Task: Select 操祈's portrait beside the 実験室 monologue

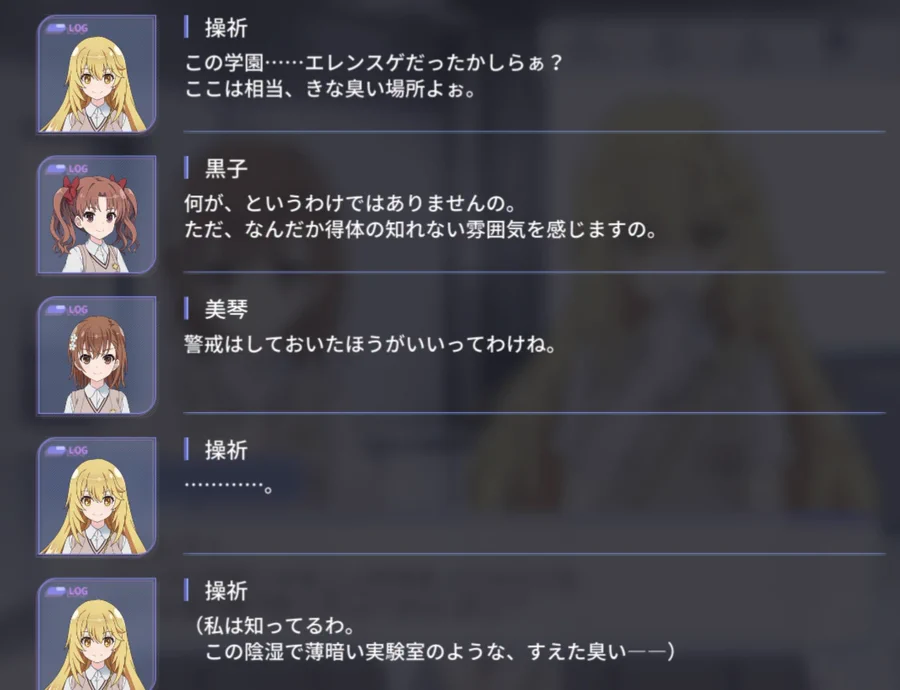Action: tap(96, 634)
